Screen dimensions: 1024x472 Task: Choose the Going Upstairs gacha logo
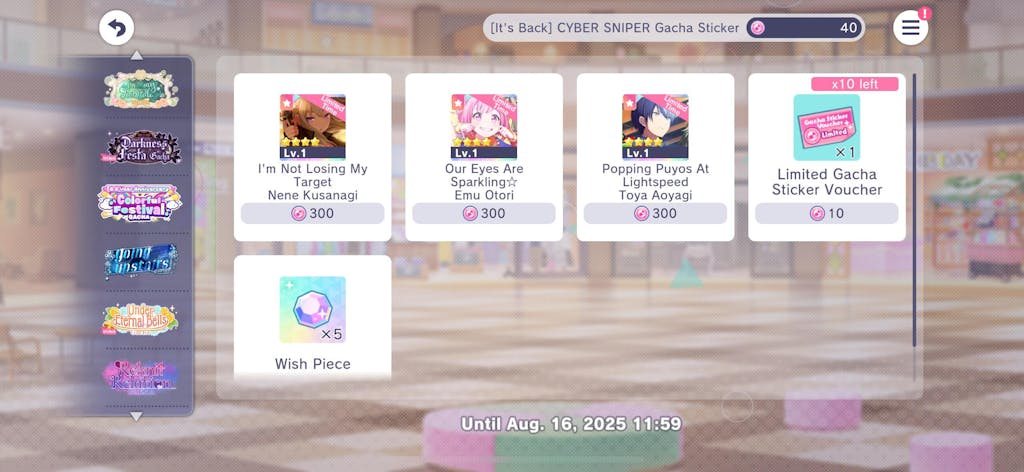(x=140, y=260)
